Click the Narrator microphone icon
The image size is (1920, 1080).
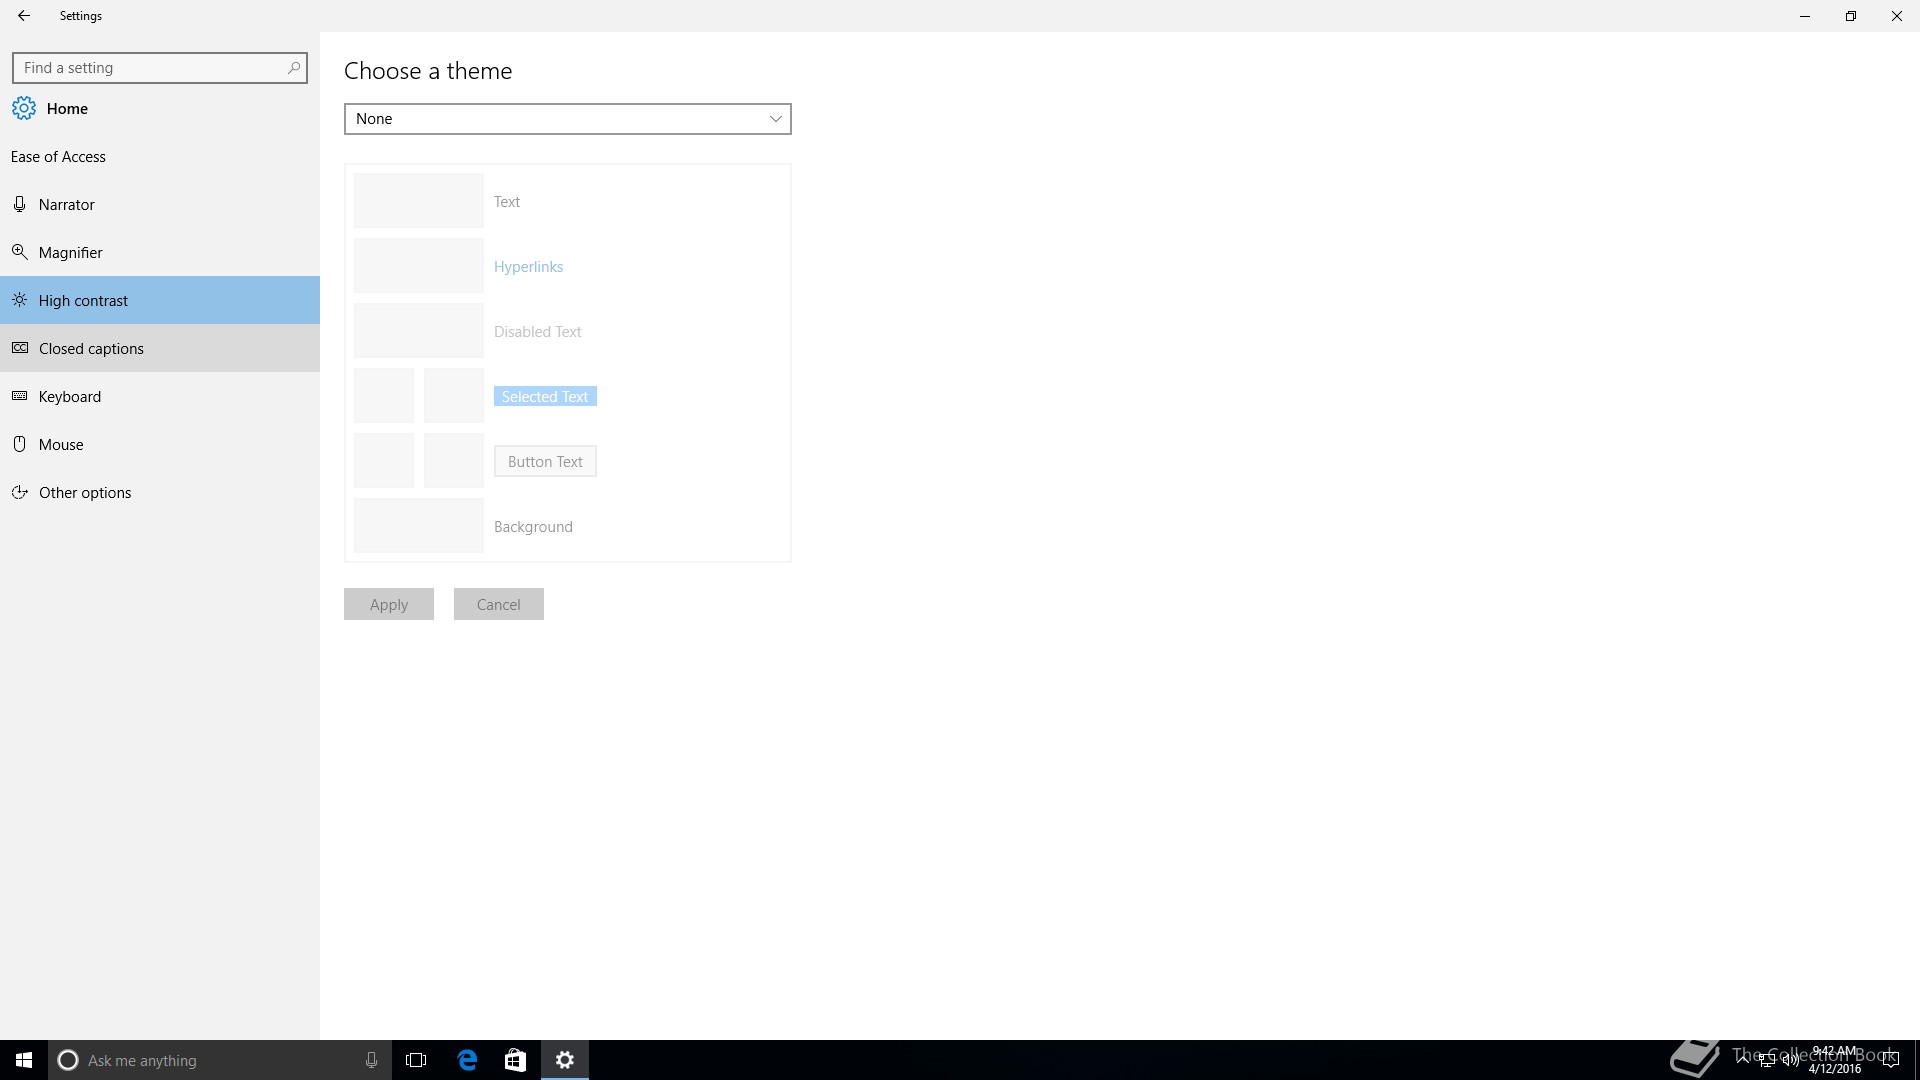click(x=19, y=204)
